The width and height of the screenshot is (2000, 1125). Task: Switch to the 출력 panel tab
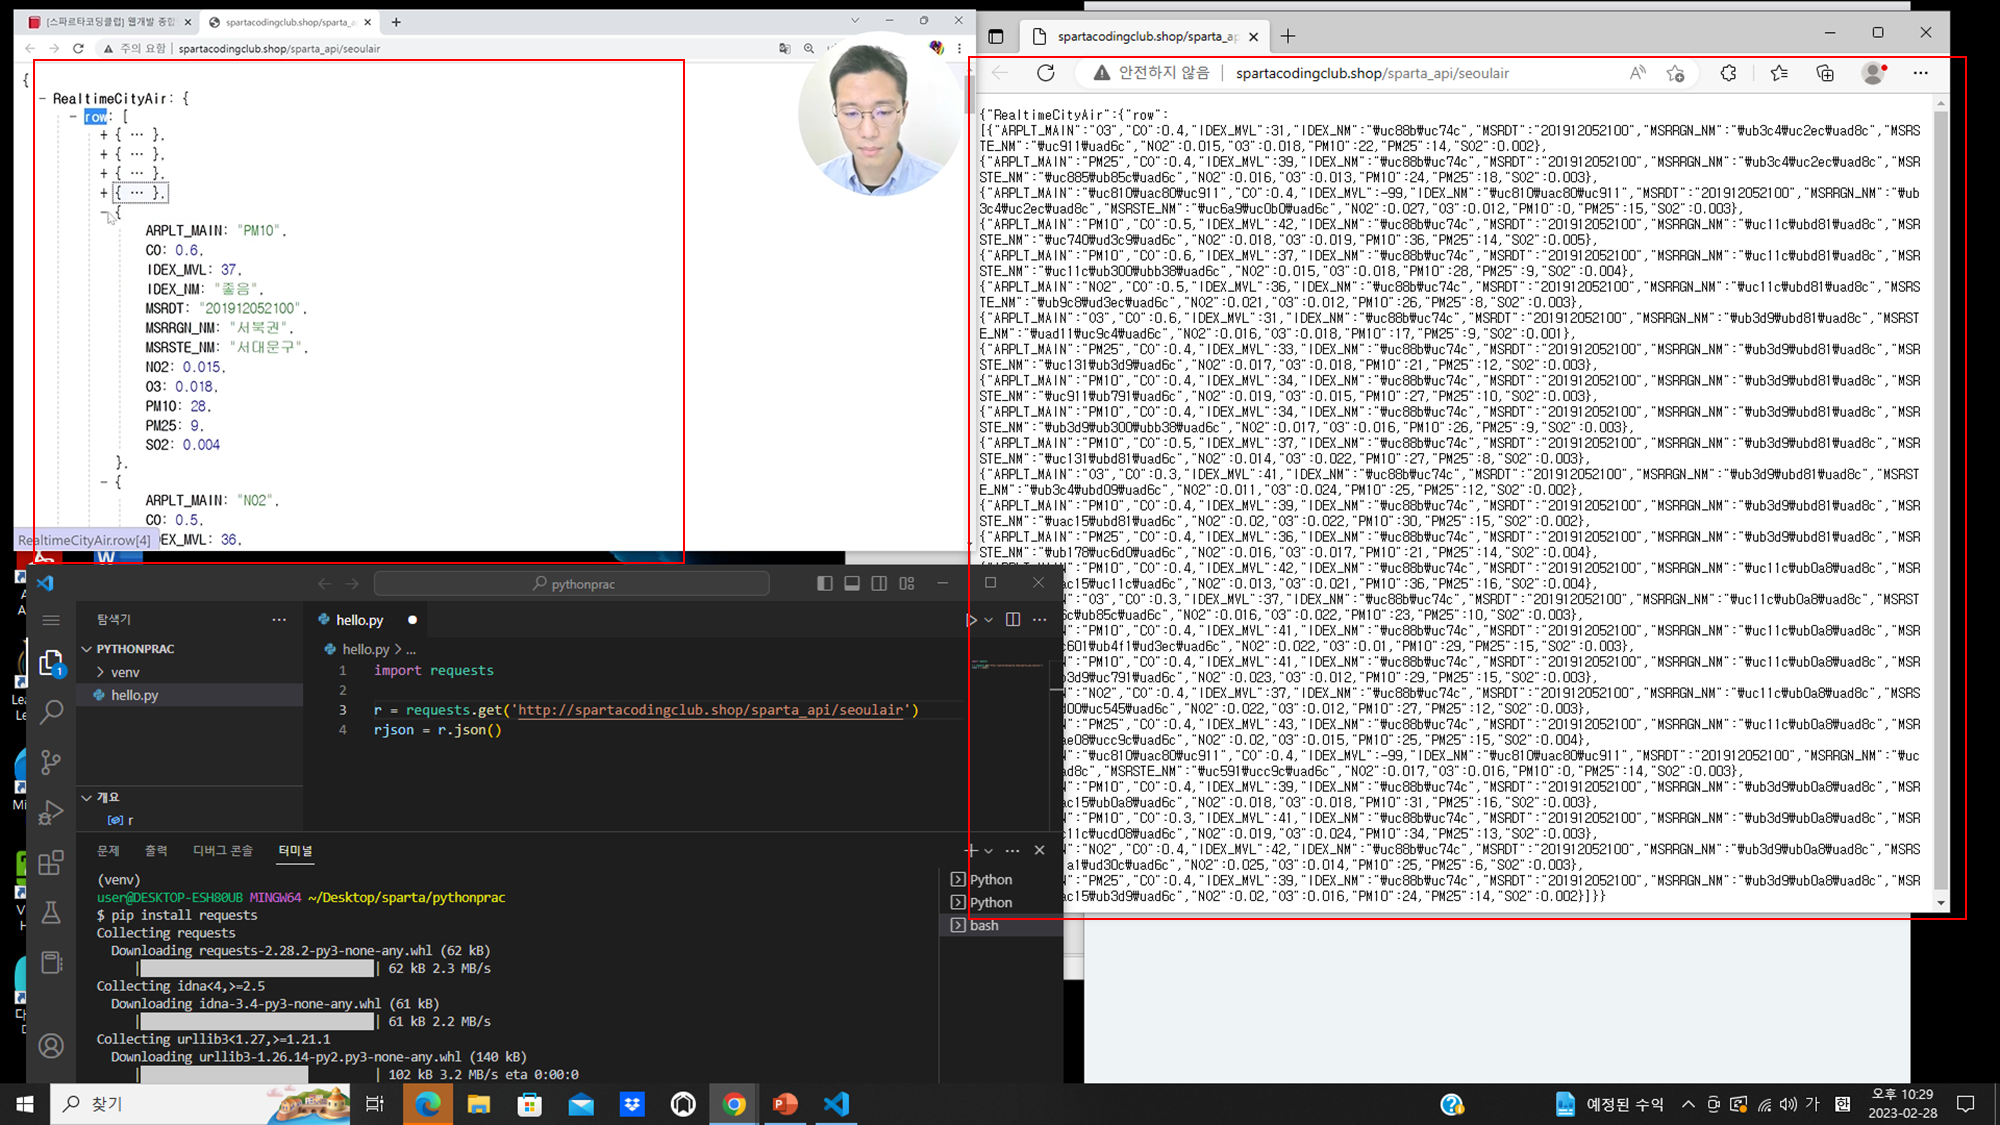[x=156, y=850]
